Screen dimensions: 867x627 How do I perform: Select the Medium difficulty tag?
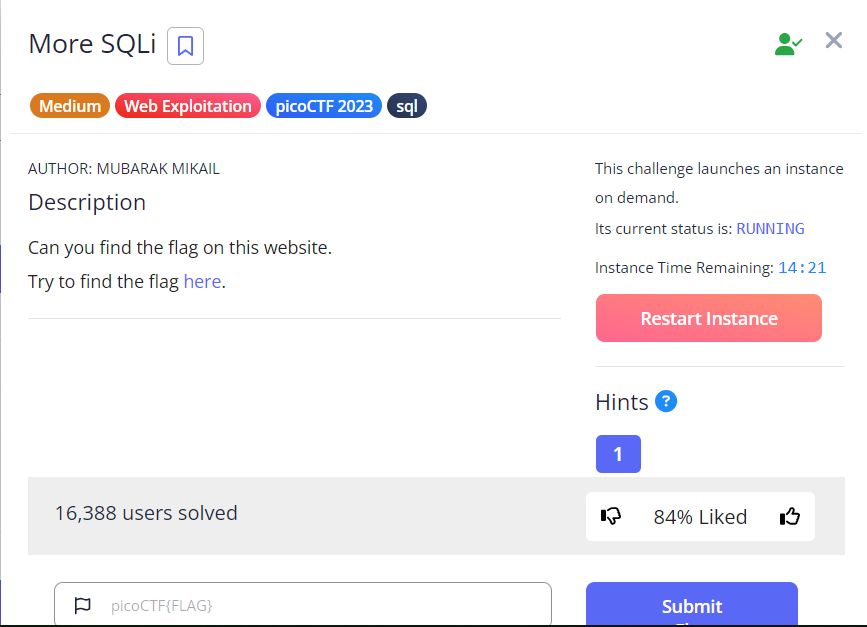69,105
